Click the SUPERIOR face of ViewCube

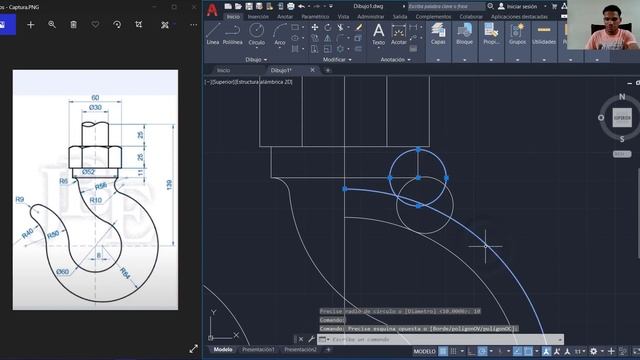tap(622, 118)
